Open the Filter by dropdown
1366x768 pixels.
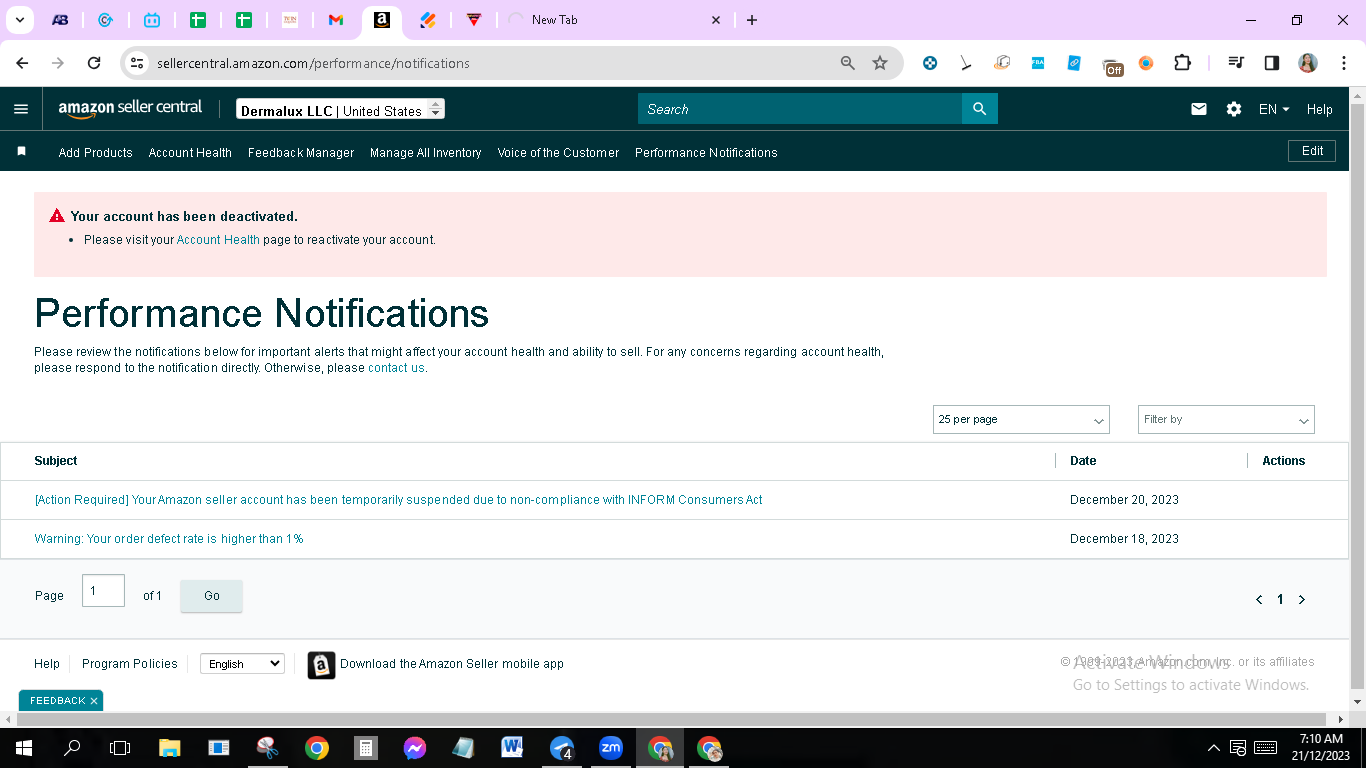pyautogui.click(x=1226, y=420)
